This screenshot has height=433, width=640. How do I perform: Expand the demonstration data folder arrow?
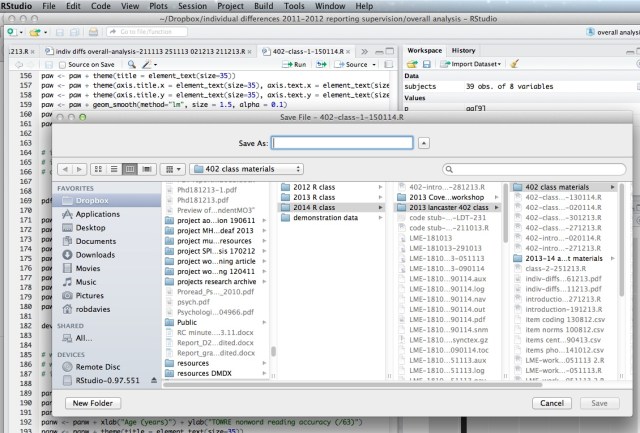coord(380,218)
